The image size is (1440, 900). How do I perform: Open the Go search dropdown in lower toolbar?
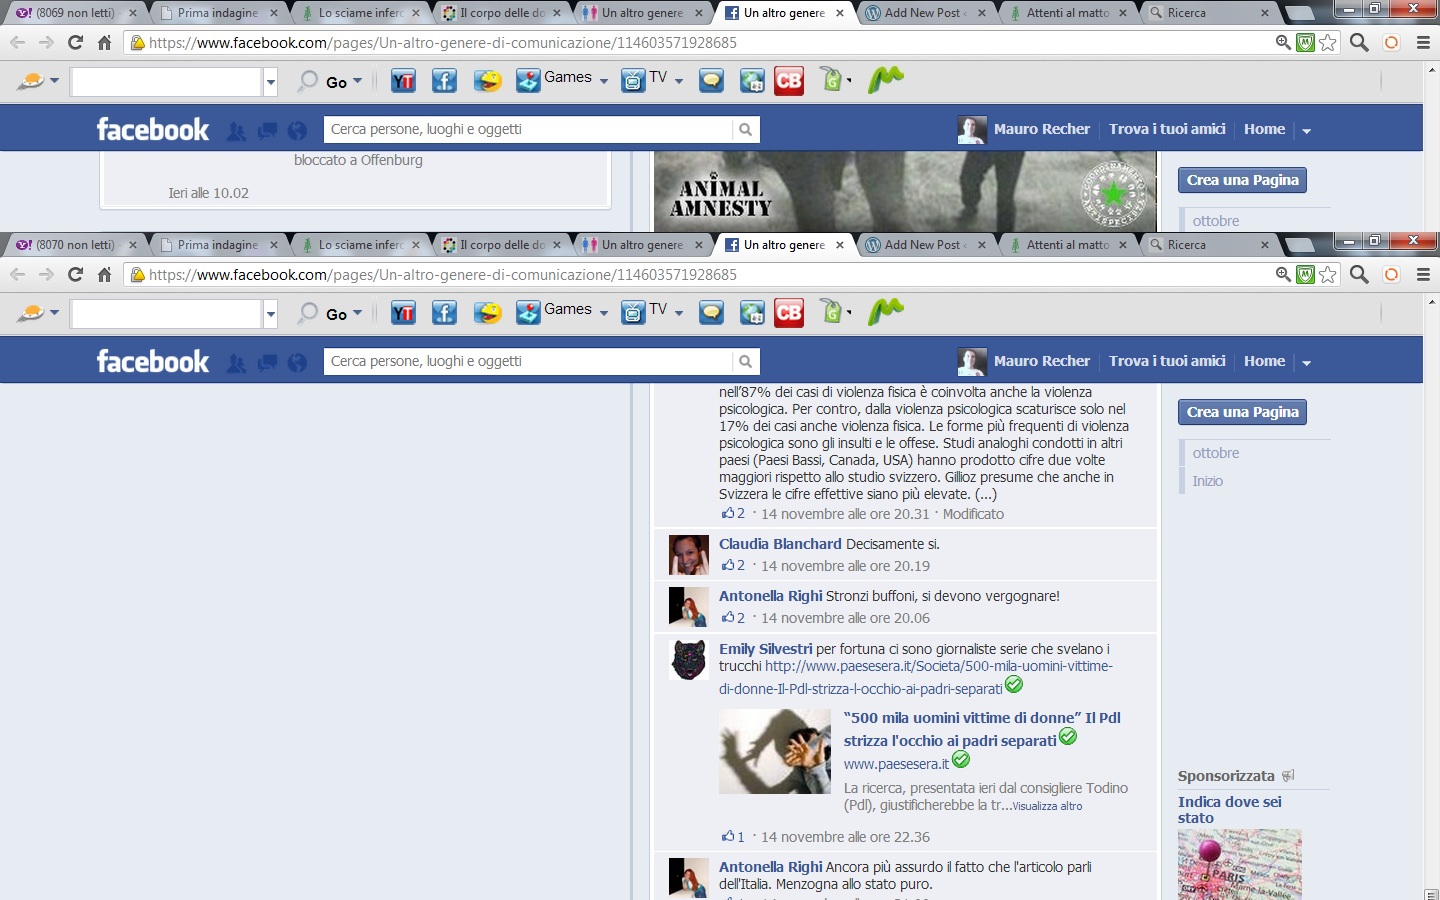(x=357, y=313)
